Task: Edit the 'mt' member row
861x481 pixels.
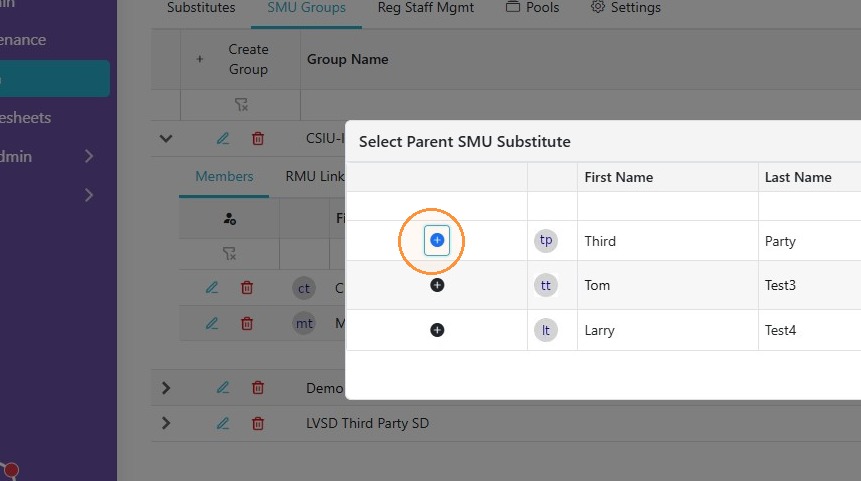Action: click(x=212, y=323)
